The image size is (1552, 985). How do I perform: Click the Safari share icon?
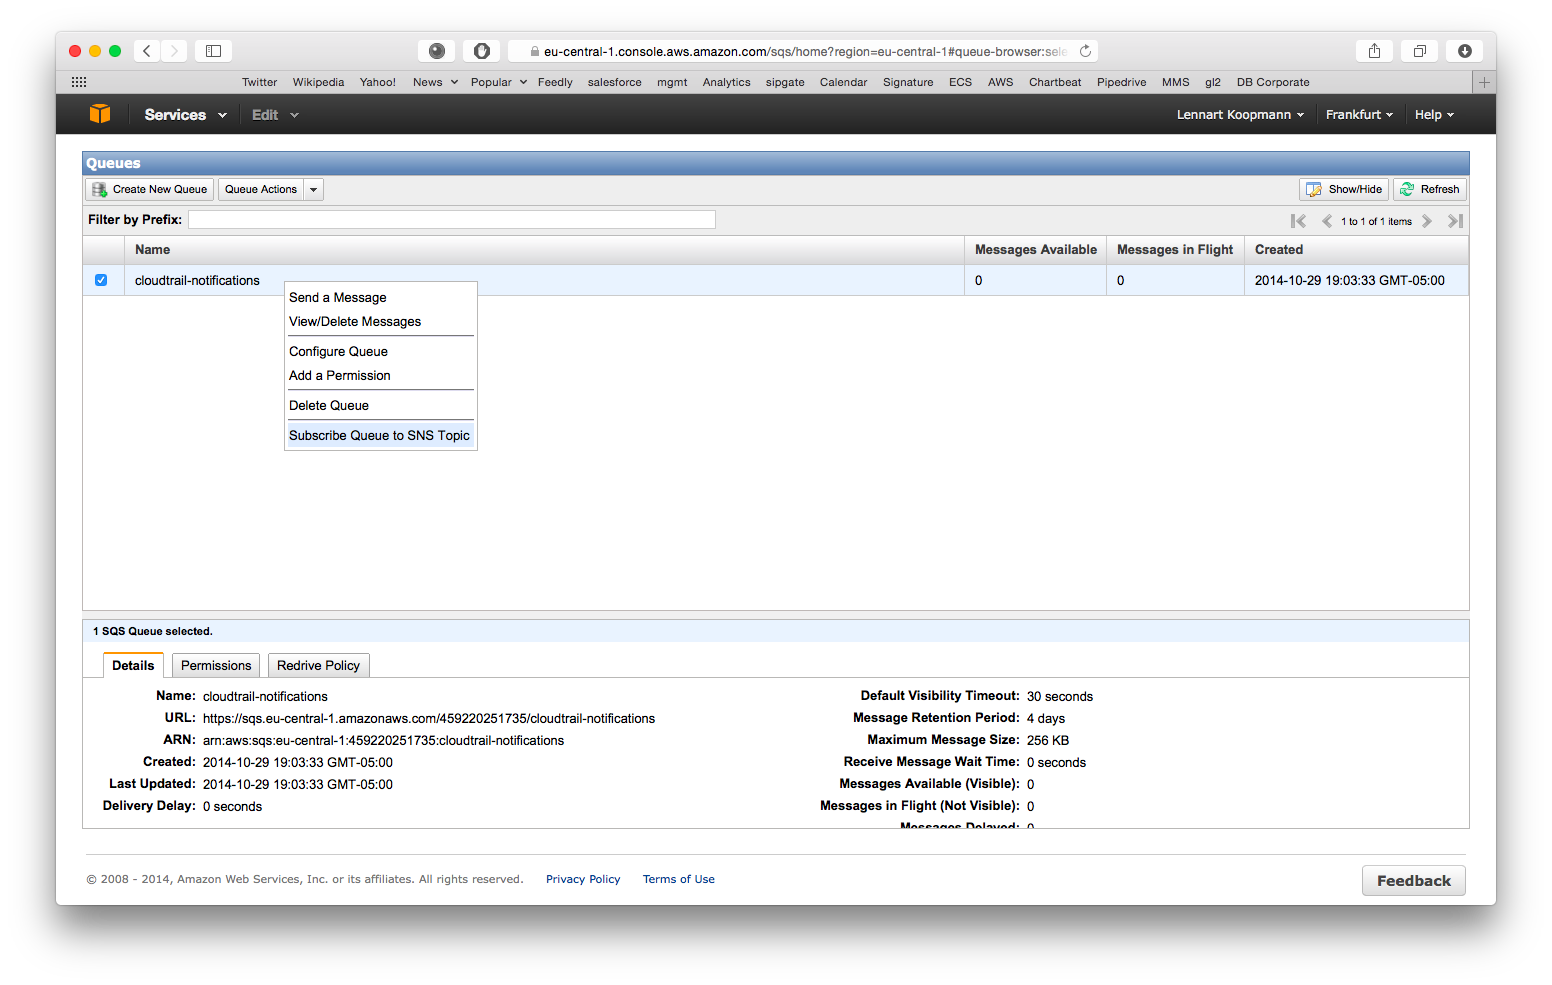[1374, 51]
